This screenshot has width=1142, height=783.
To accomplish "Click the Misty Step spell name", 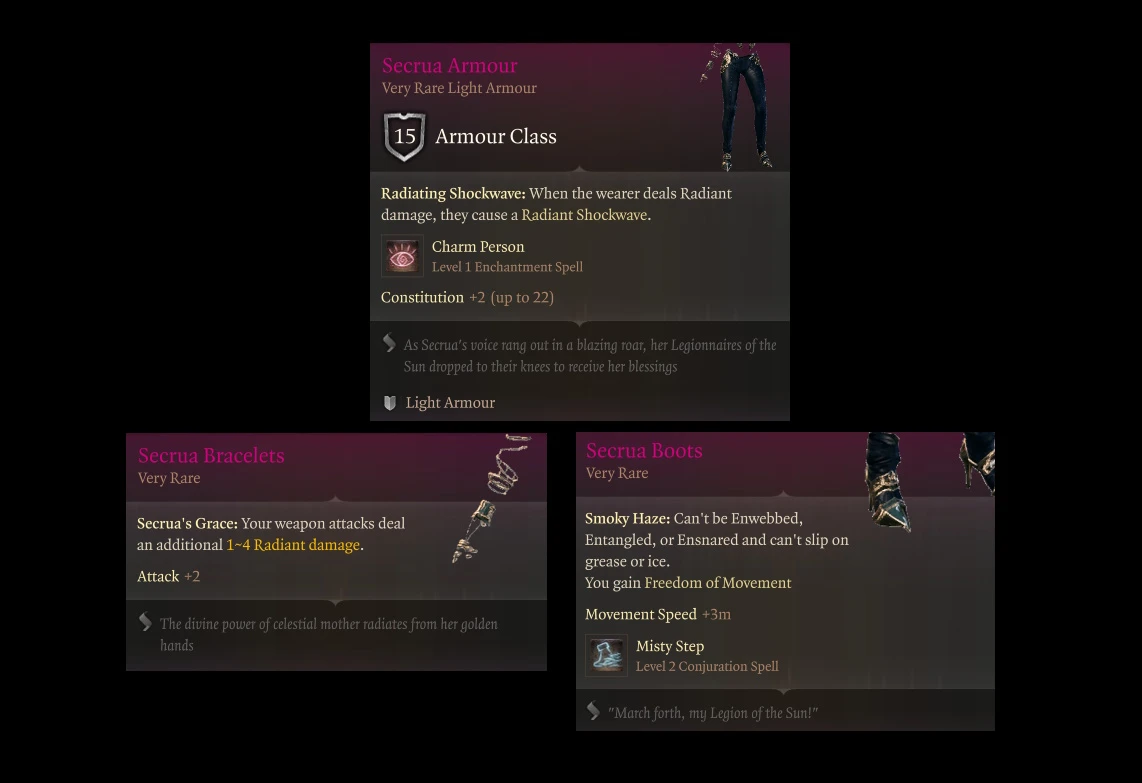I will 670,646.
